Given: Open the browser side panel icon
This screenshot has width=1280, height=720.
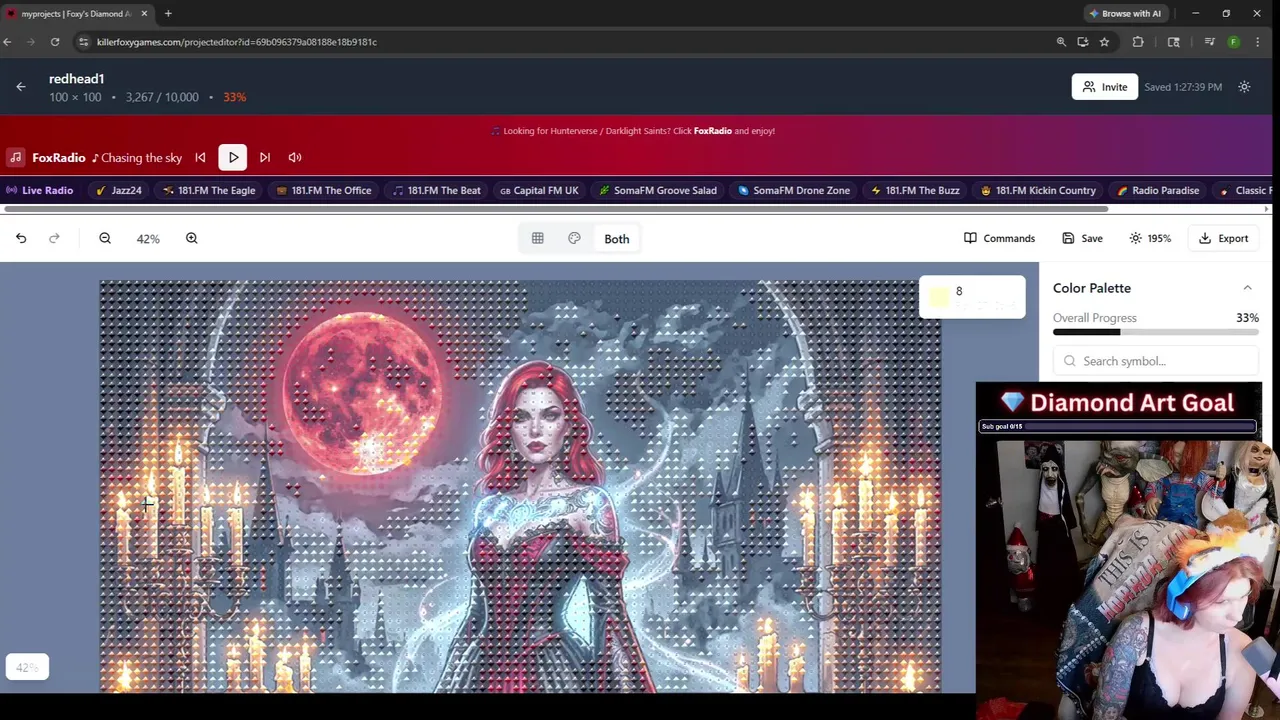Looking at the screenshot, I should click(1173, 42).
